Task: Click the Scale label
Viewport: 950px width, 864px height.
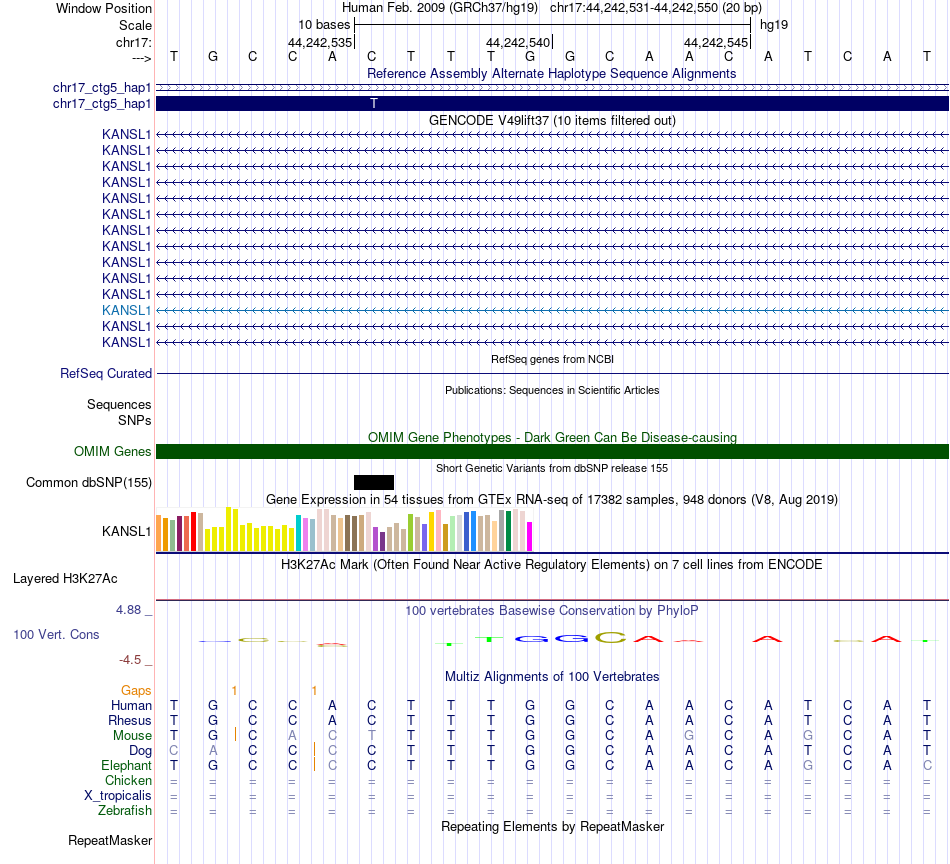Action: (135, 25)
